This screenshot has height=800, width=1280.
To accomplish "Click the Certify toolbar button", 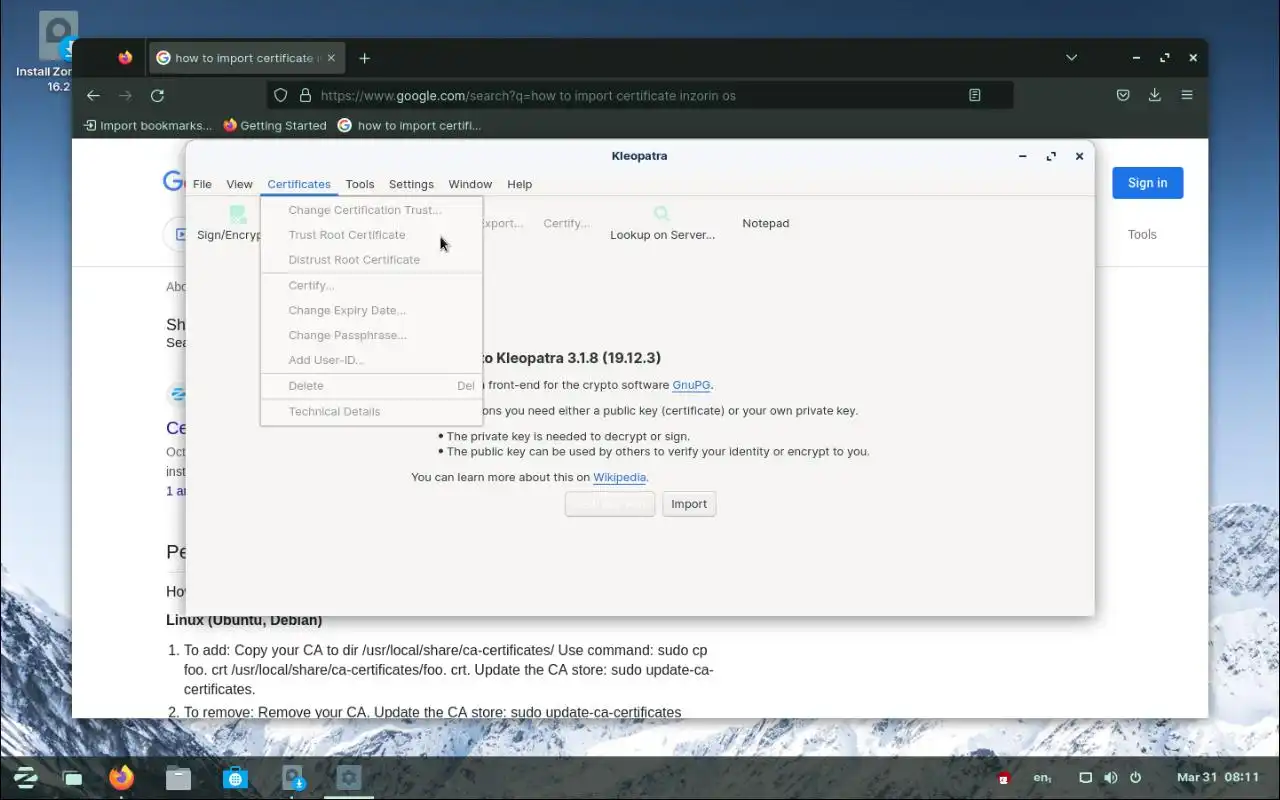I will pos(566,223).
